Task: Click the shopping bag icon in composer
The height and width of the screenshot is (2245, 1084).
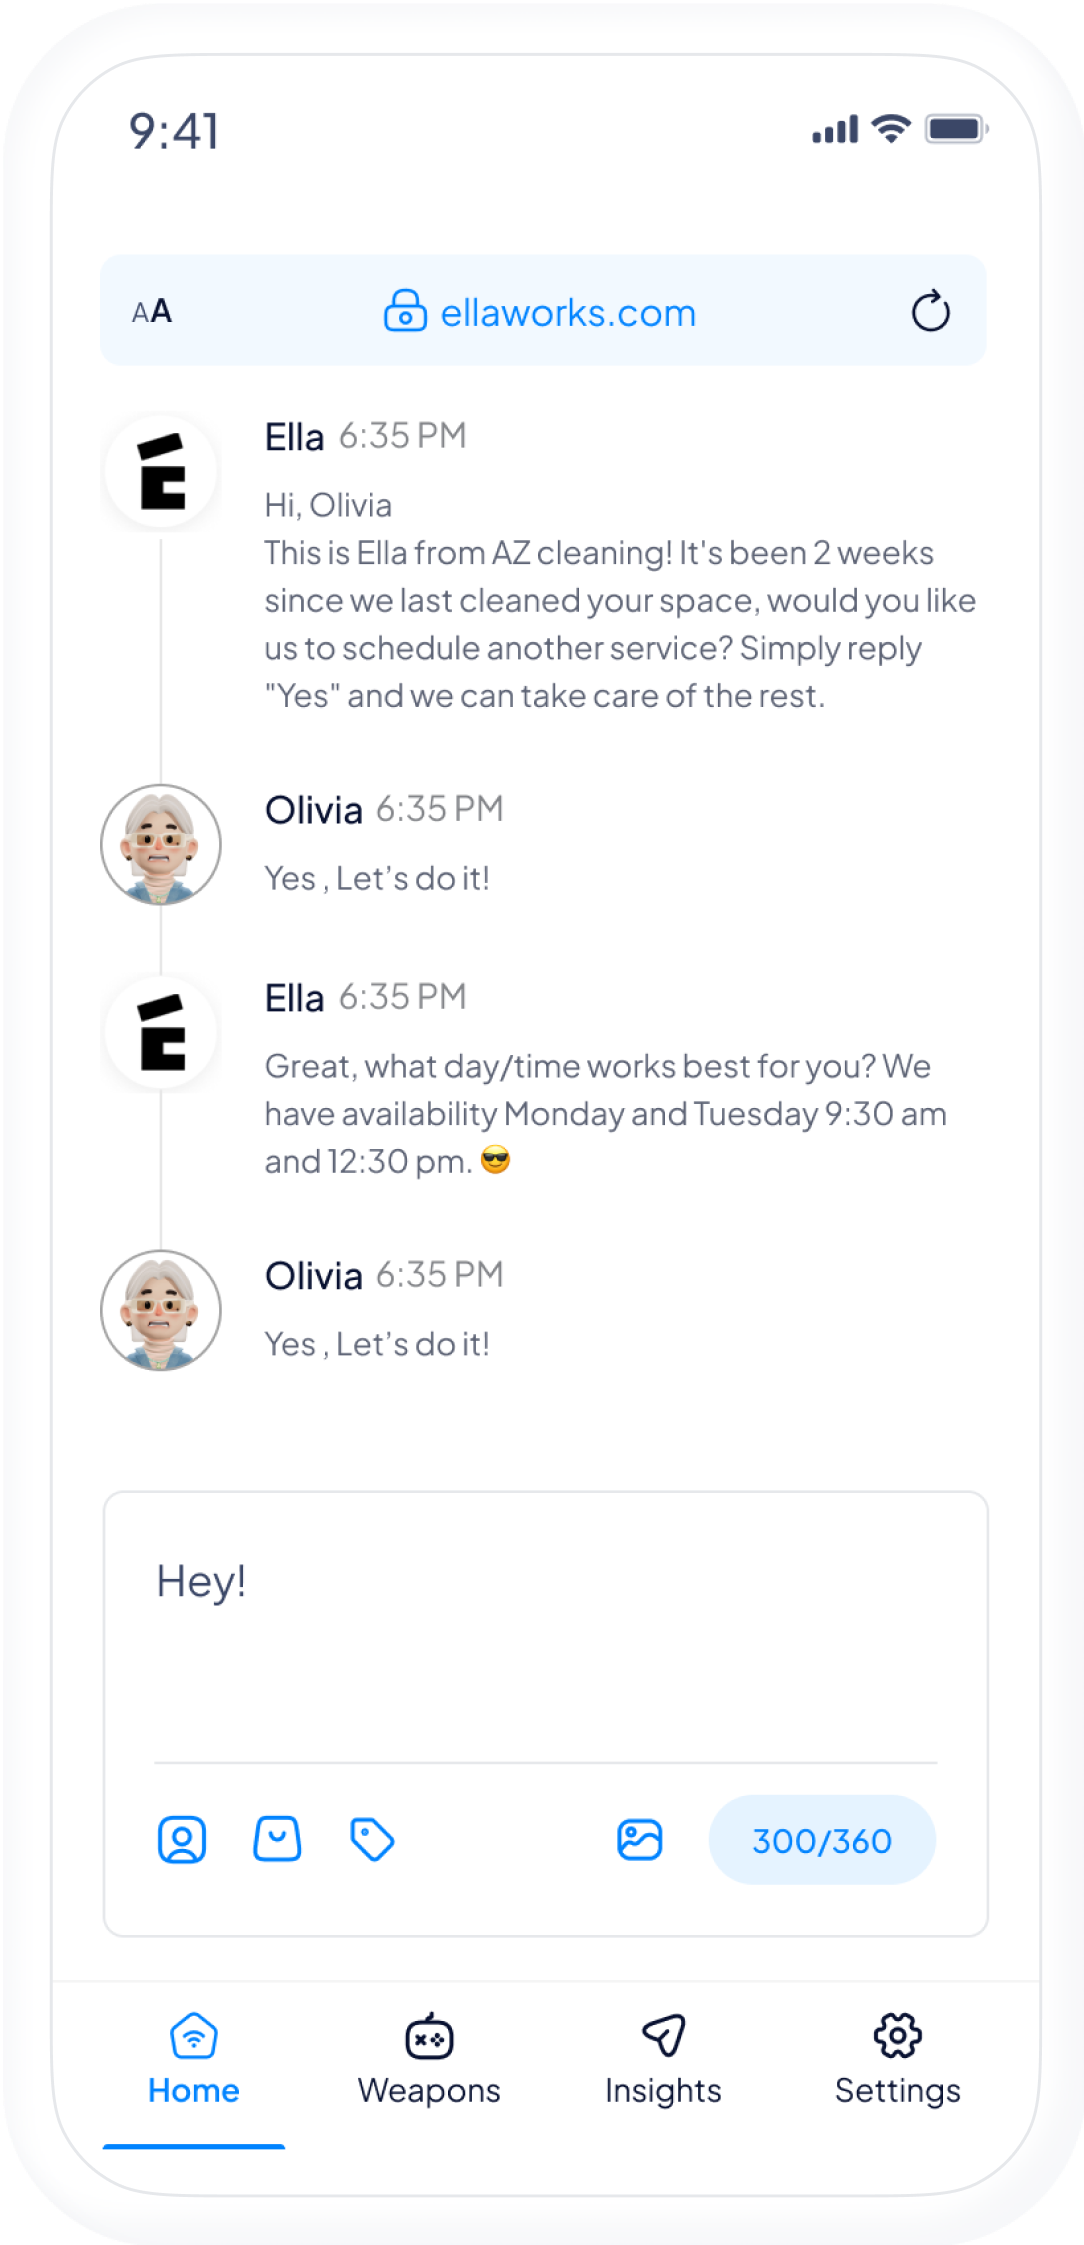Action: pyautogui.click(x=277, y=1839)
